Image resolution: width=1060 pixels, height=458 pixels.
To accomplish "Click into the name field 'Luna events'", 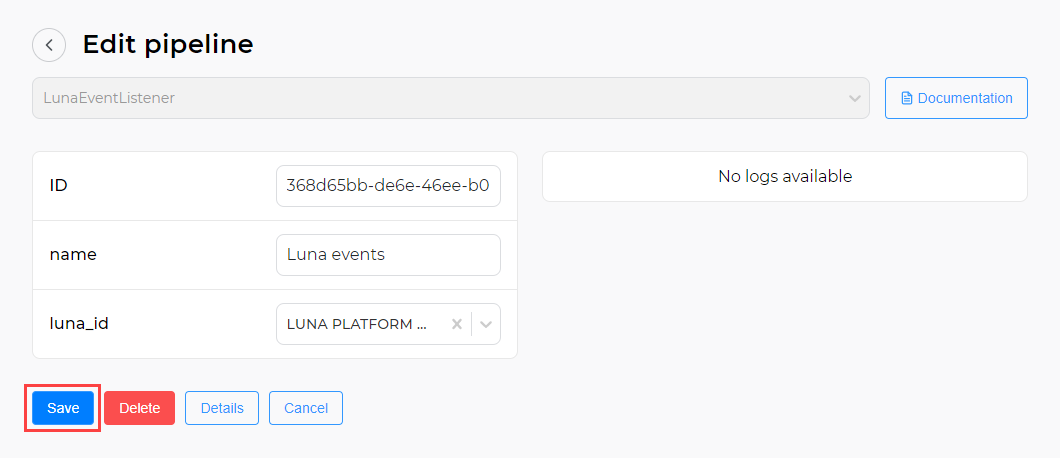I will click(388, 255).
